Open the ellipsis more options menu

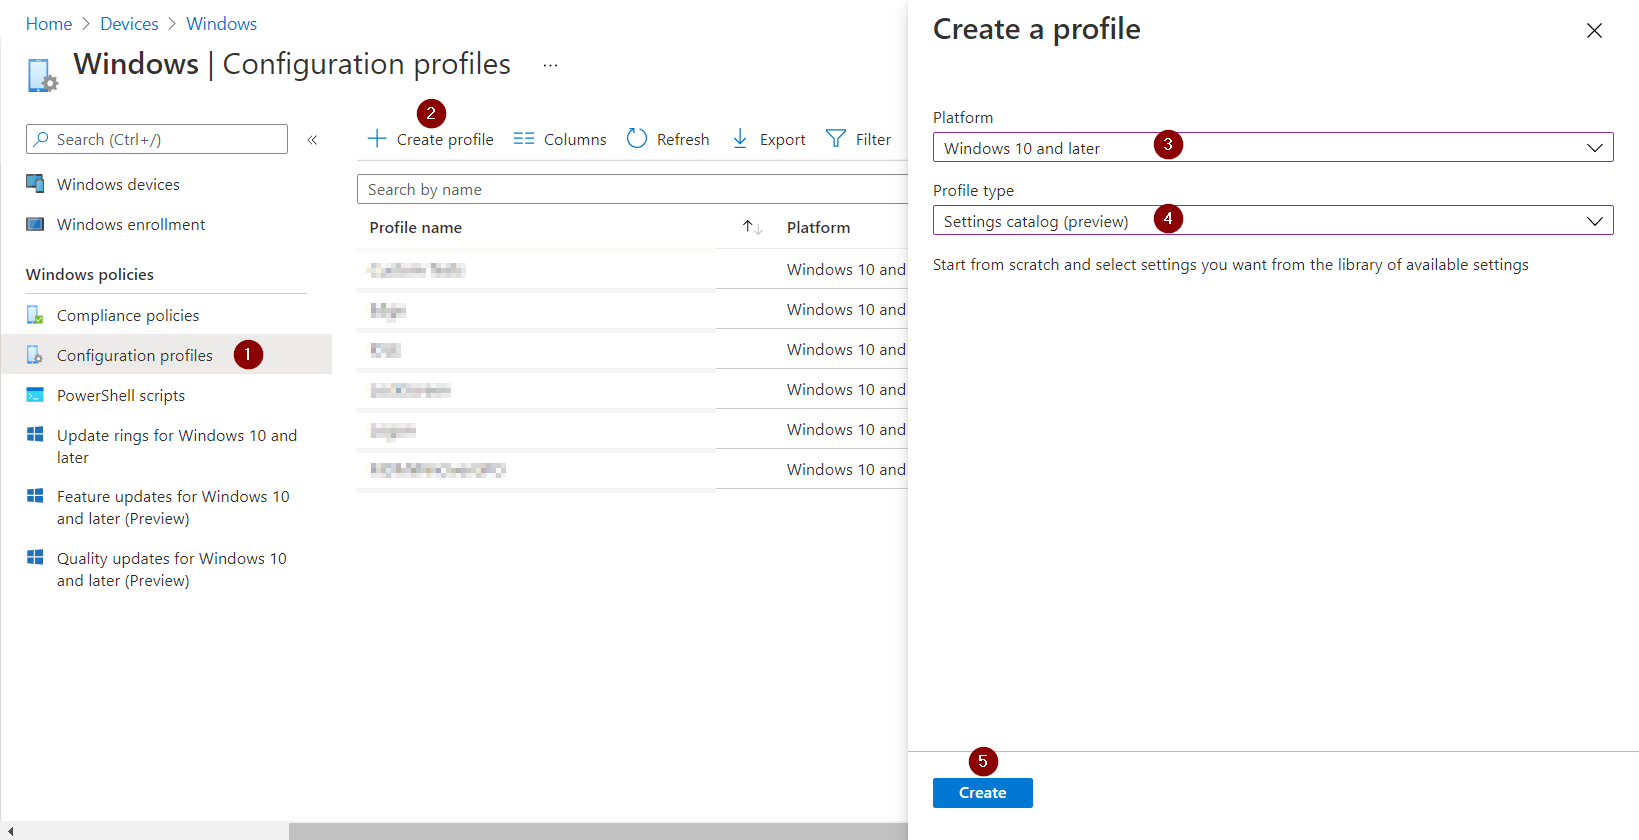(550, 65)
